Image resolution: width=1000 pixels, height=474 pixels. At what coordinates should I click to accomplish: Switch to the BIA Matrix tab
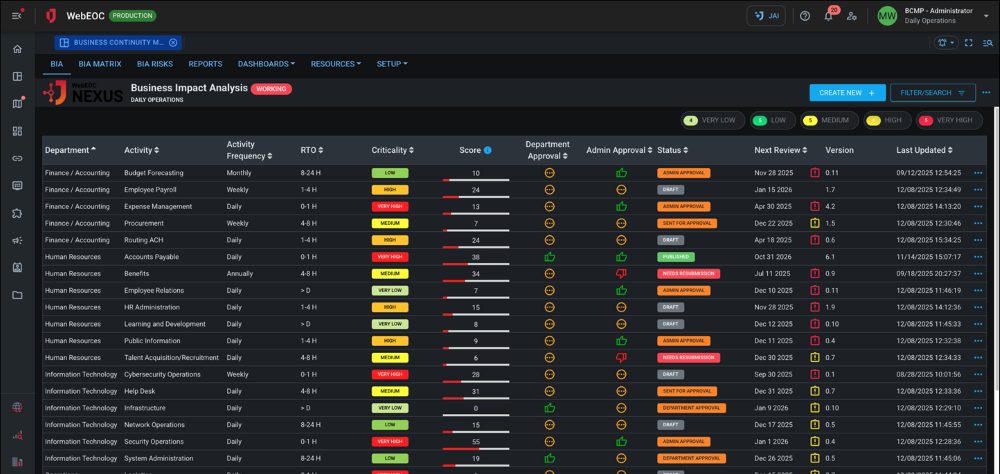pyautogui.click(x=100, y=64)
